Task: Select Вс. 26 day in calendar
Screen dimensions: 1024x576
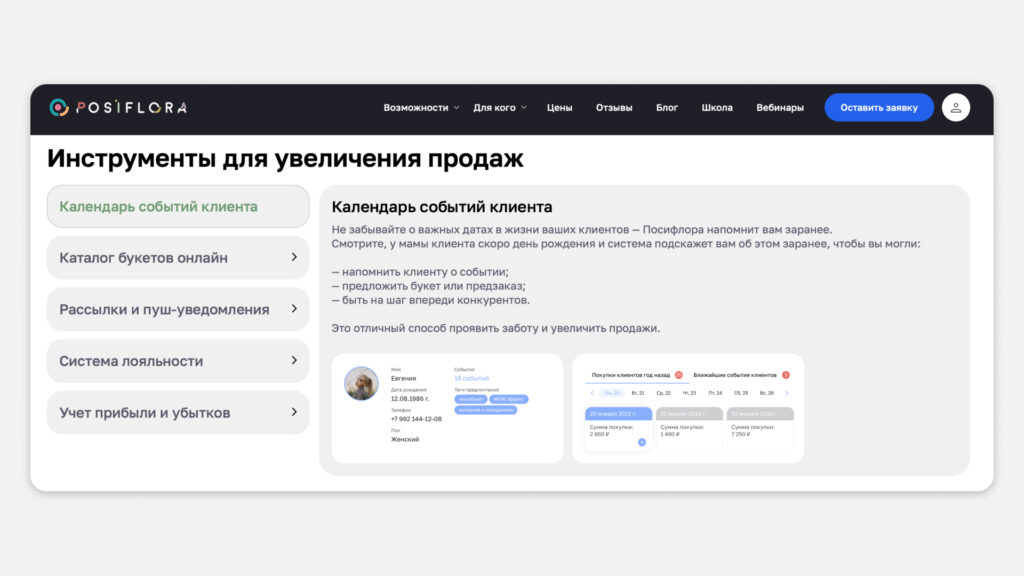Action: pyautogui.click(x=767, y=393)
